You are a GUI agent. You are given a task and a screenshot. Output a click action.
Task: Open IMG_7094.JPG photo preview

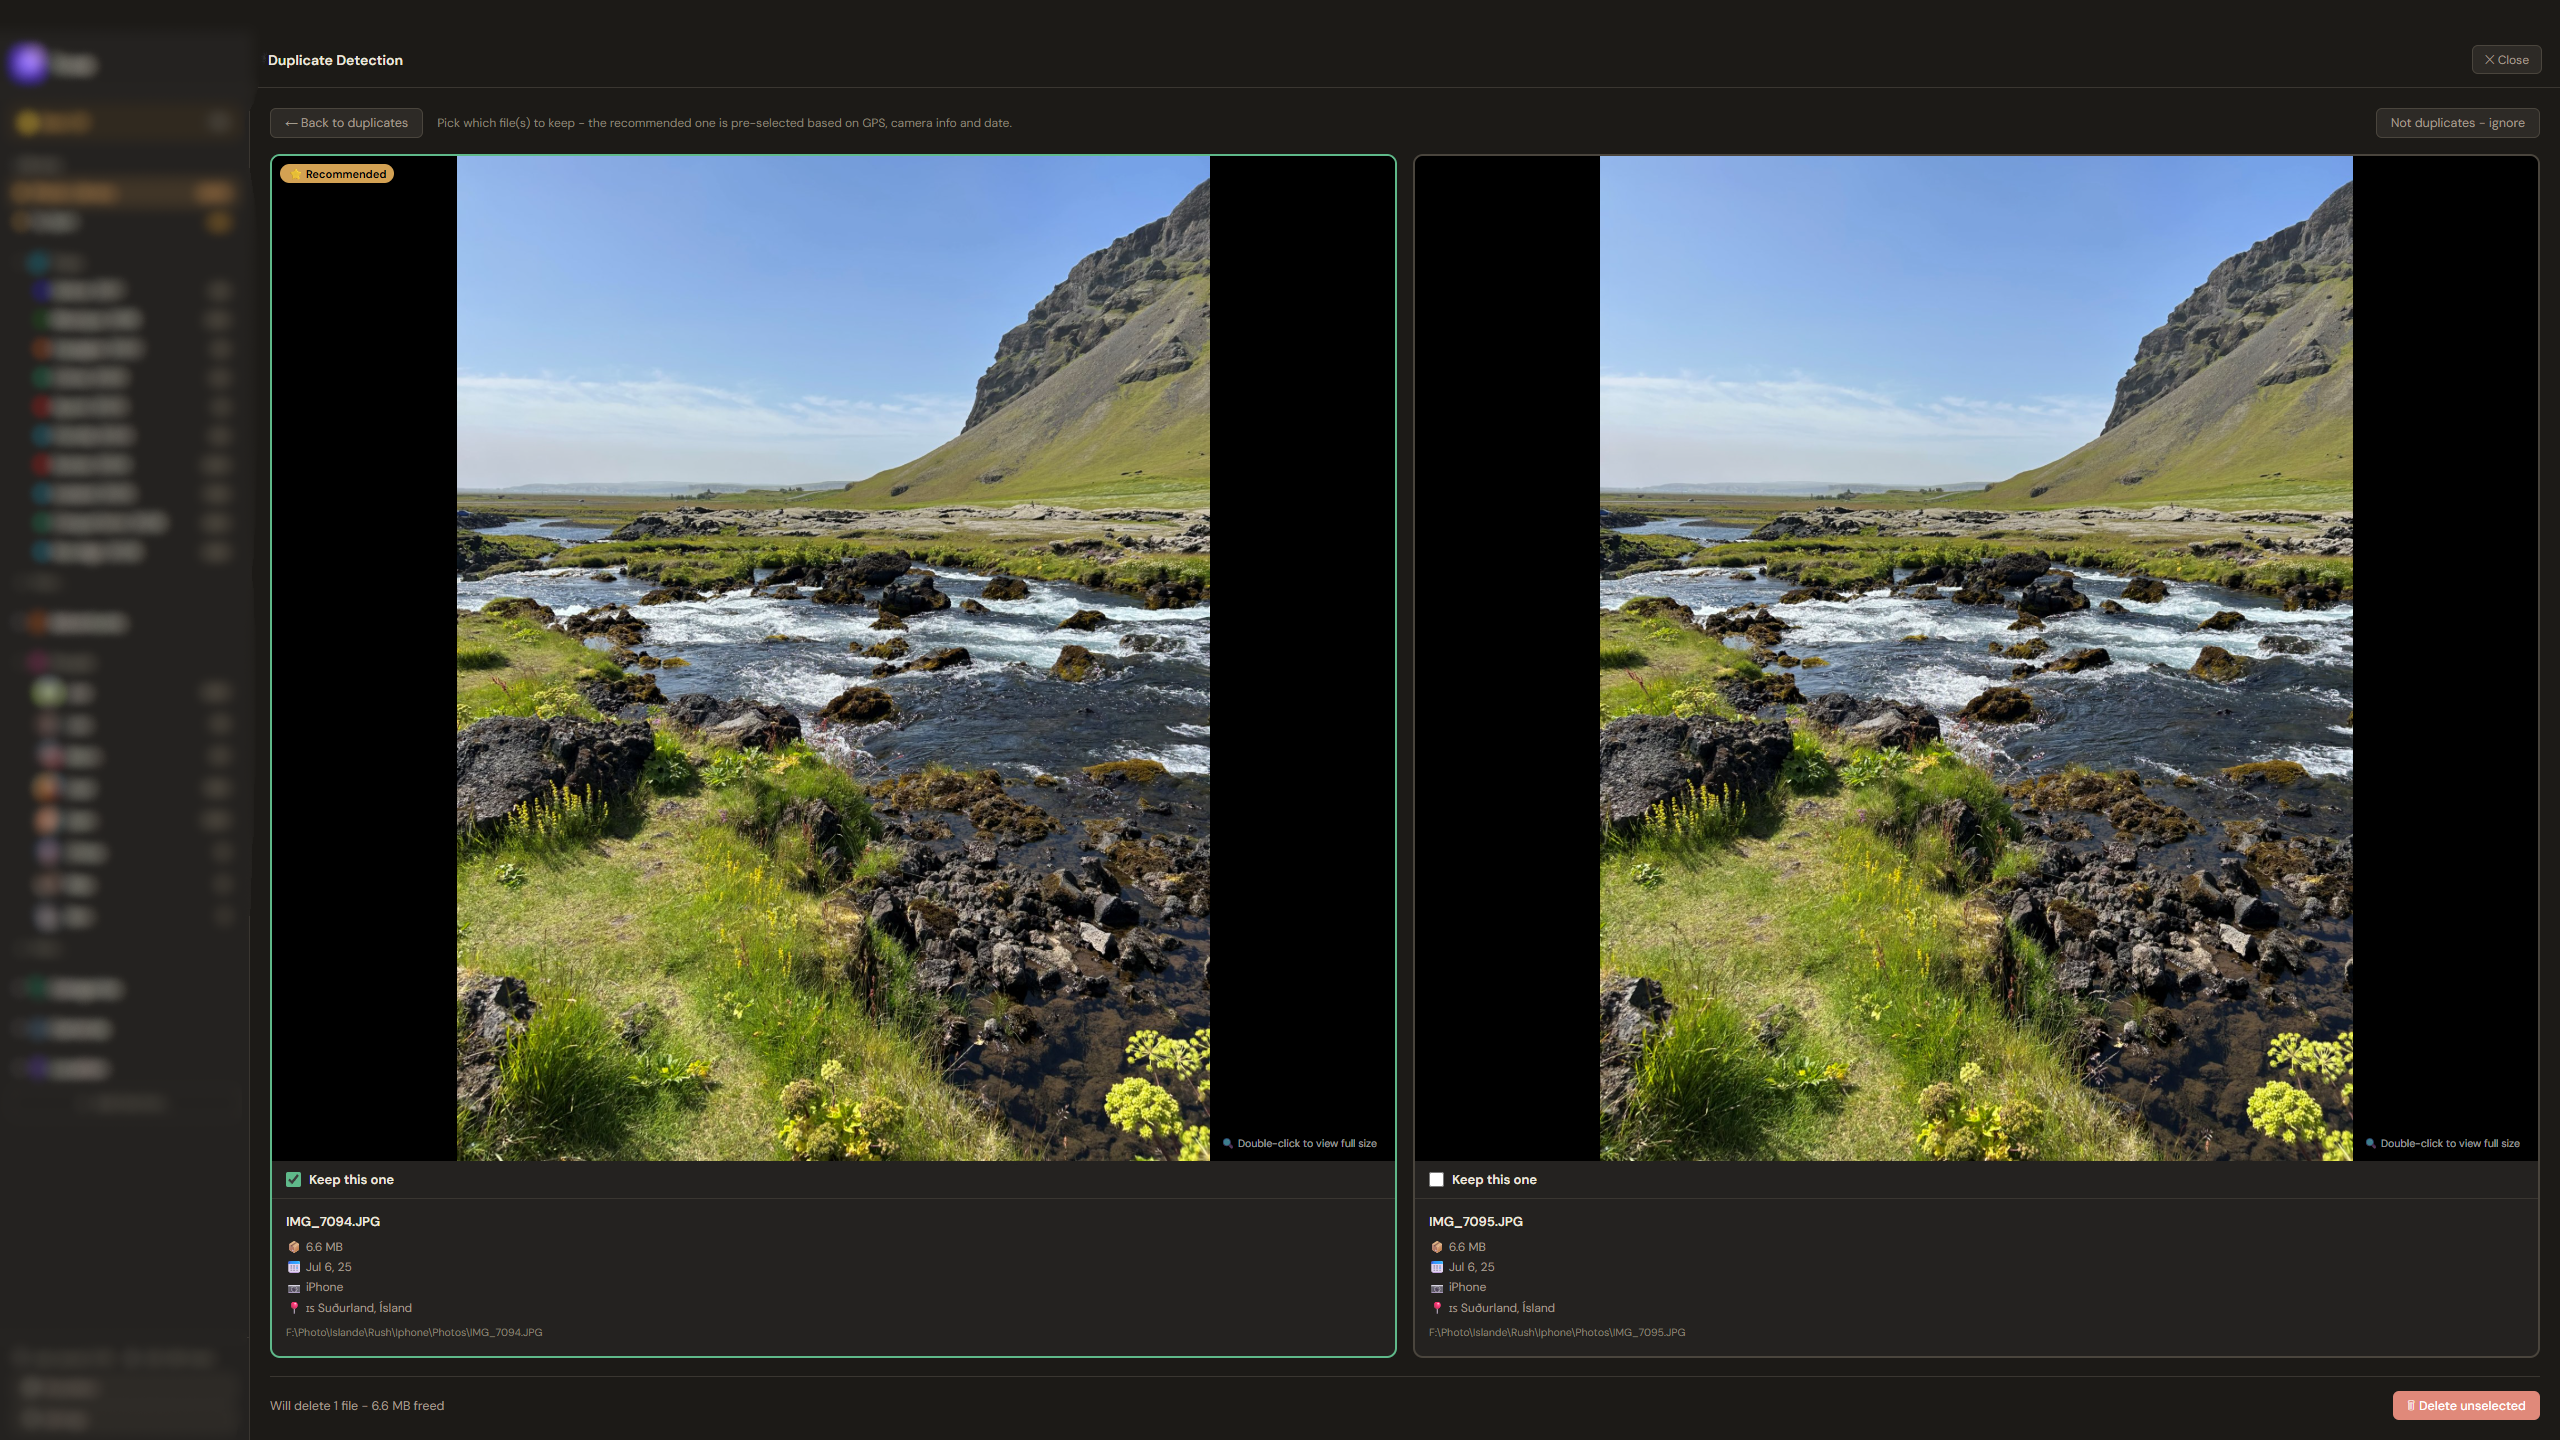click(833, 658)
